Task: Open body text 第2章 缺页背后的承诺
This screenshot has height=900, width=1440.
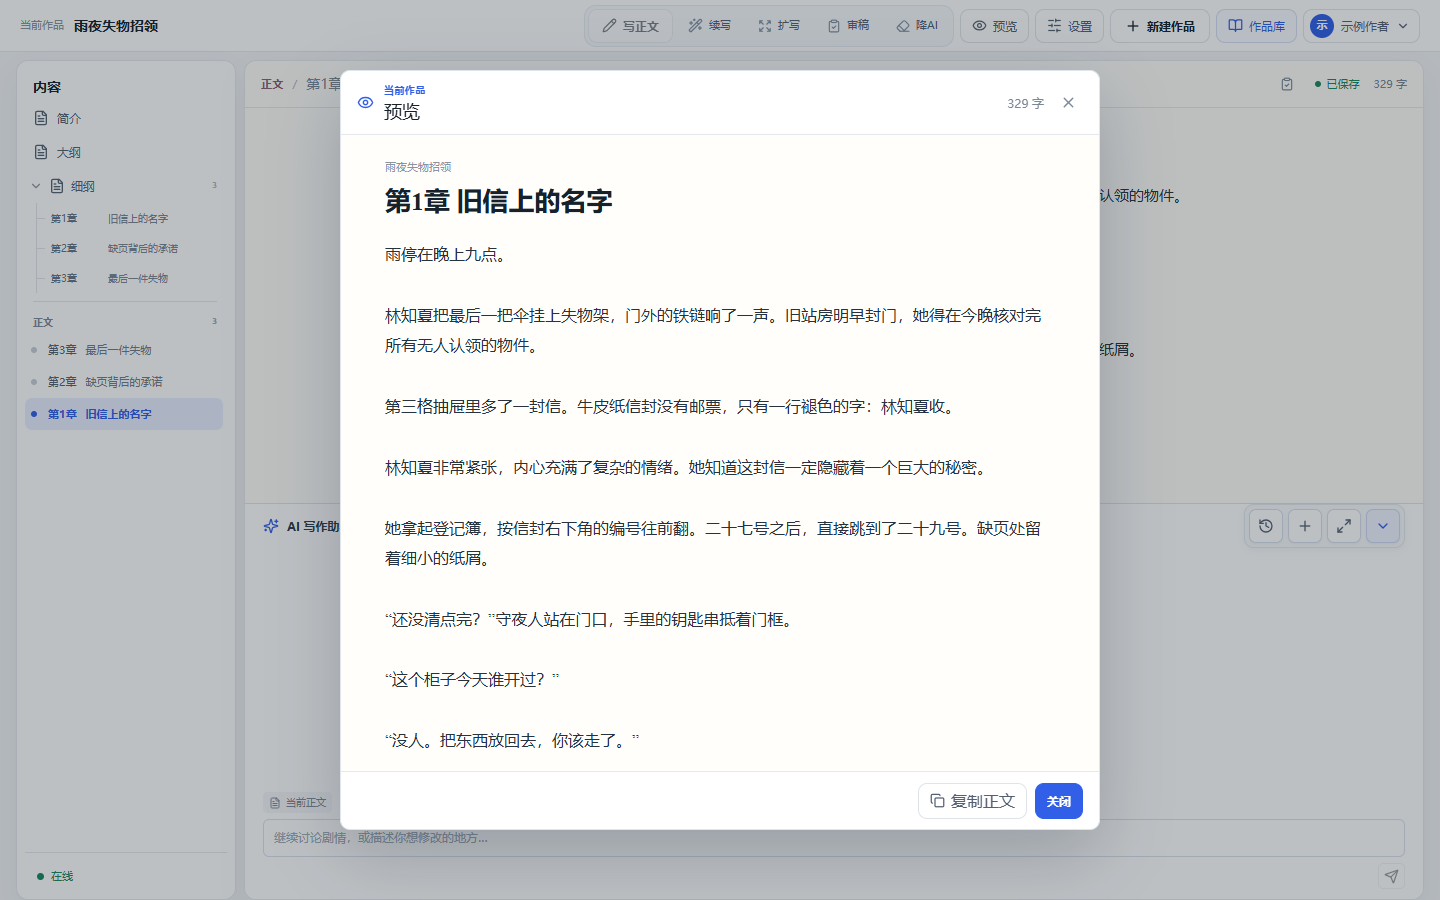Action: 124,382
